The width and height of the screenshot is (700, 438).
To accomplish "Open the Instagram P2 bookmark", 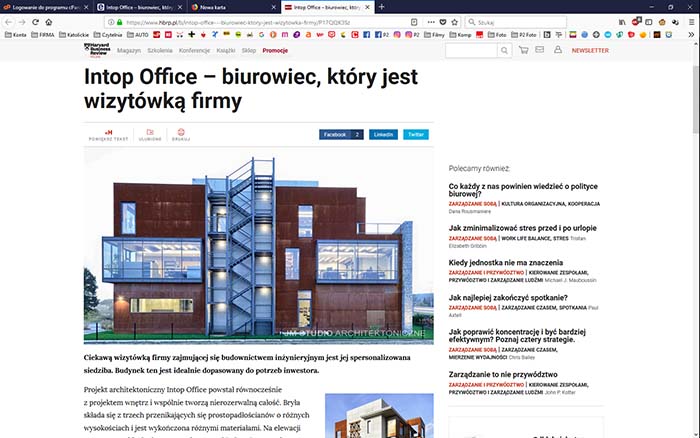I will point(412,34).
